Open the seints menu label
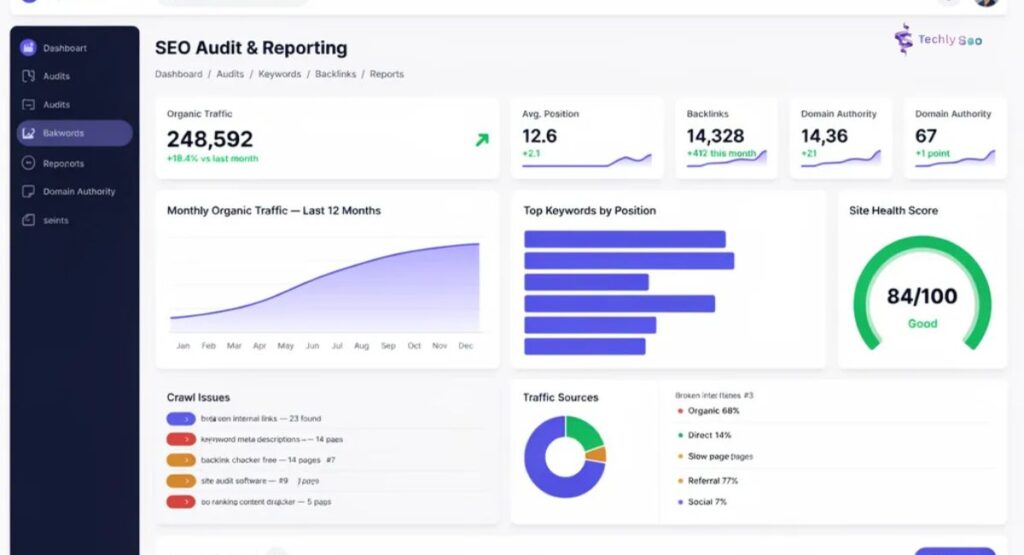This screenshot has height=555, width=1024. tap(56, 220)
